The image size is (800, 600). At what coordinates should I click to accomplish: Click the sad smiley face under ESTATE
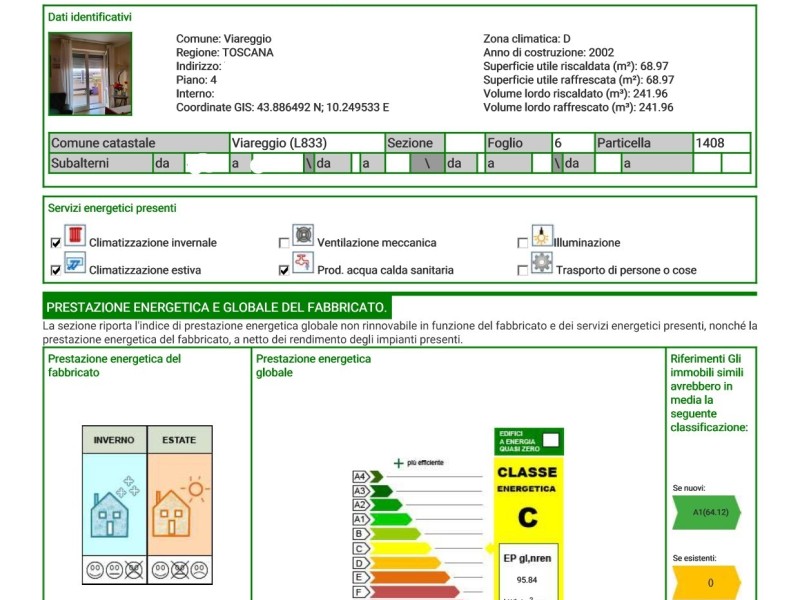coord(199,569)
